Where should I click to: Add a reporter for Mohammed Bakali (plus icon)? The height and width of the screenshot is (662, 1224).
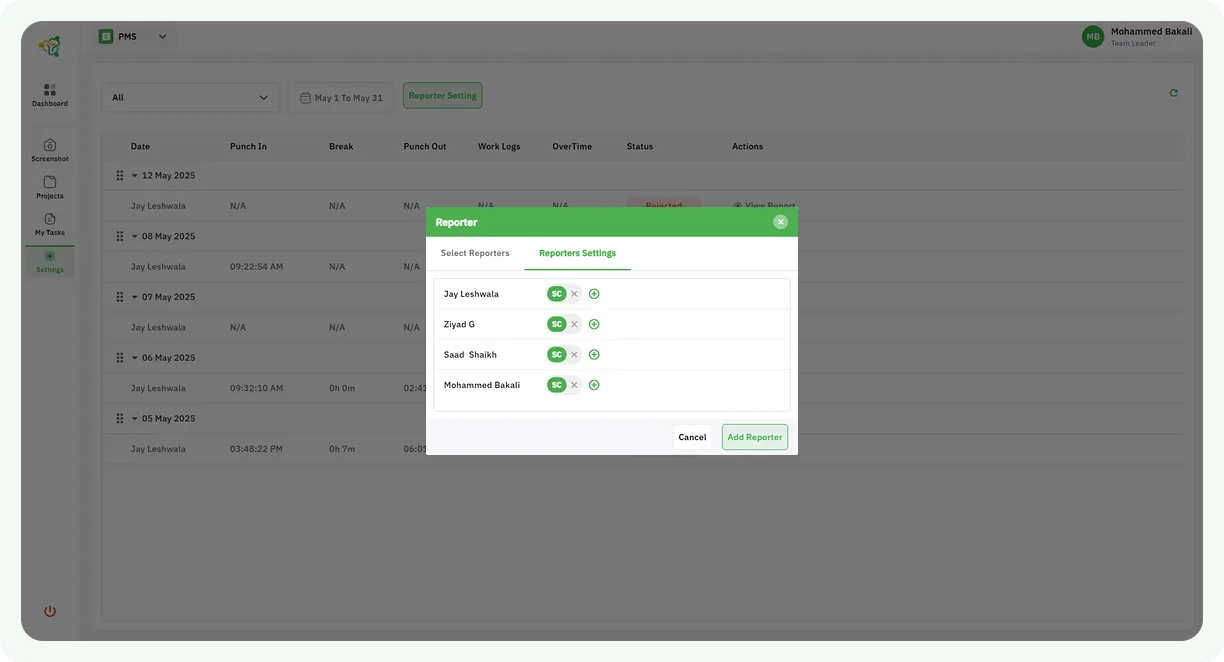[594, 385]
